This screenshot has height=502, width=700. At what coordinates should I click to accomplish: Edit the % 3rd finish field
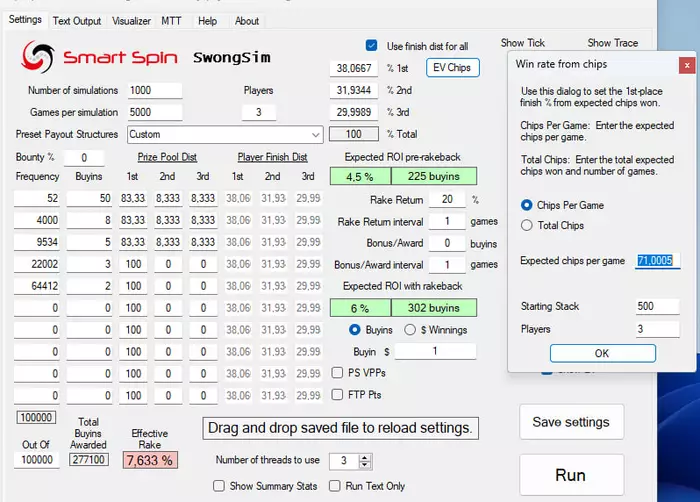tap(354, 112)
